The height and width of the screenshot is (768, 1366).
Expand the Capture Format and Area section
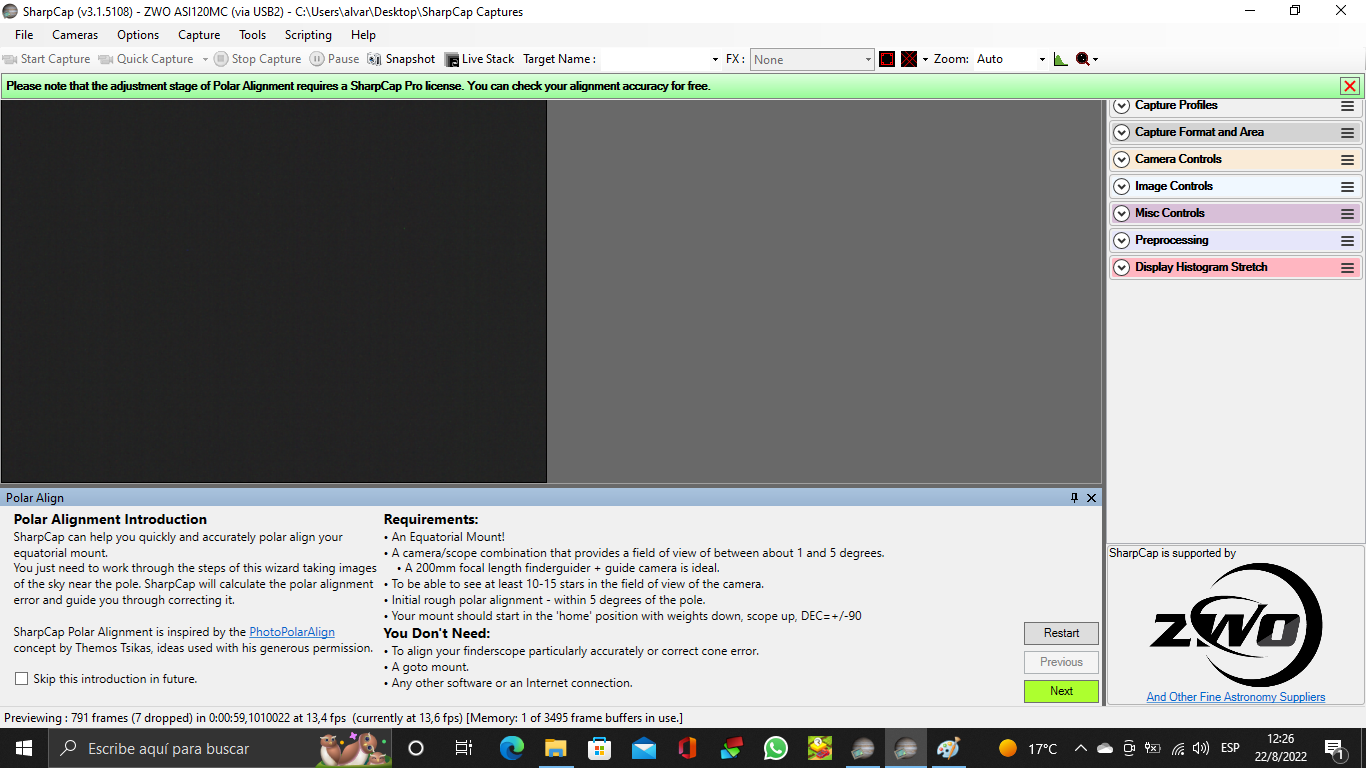pos(1121,132)
